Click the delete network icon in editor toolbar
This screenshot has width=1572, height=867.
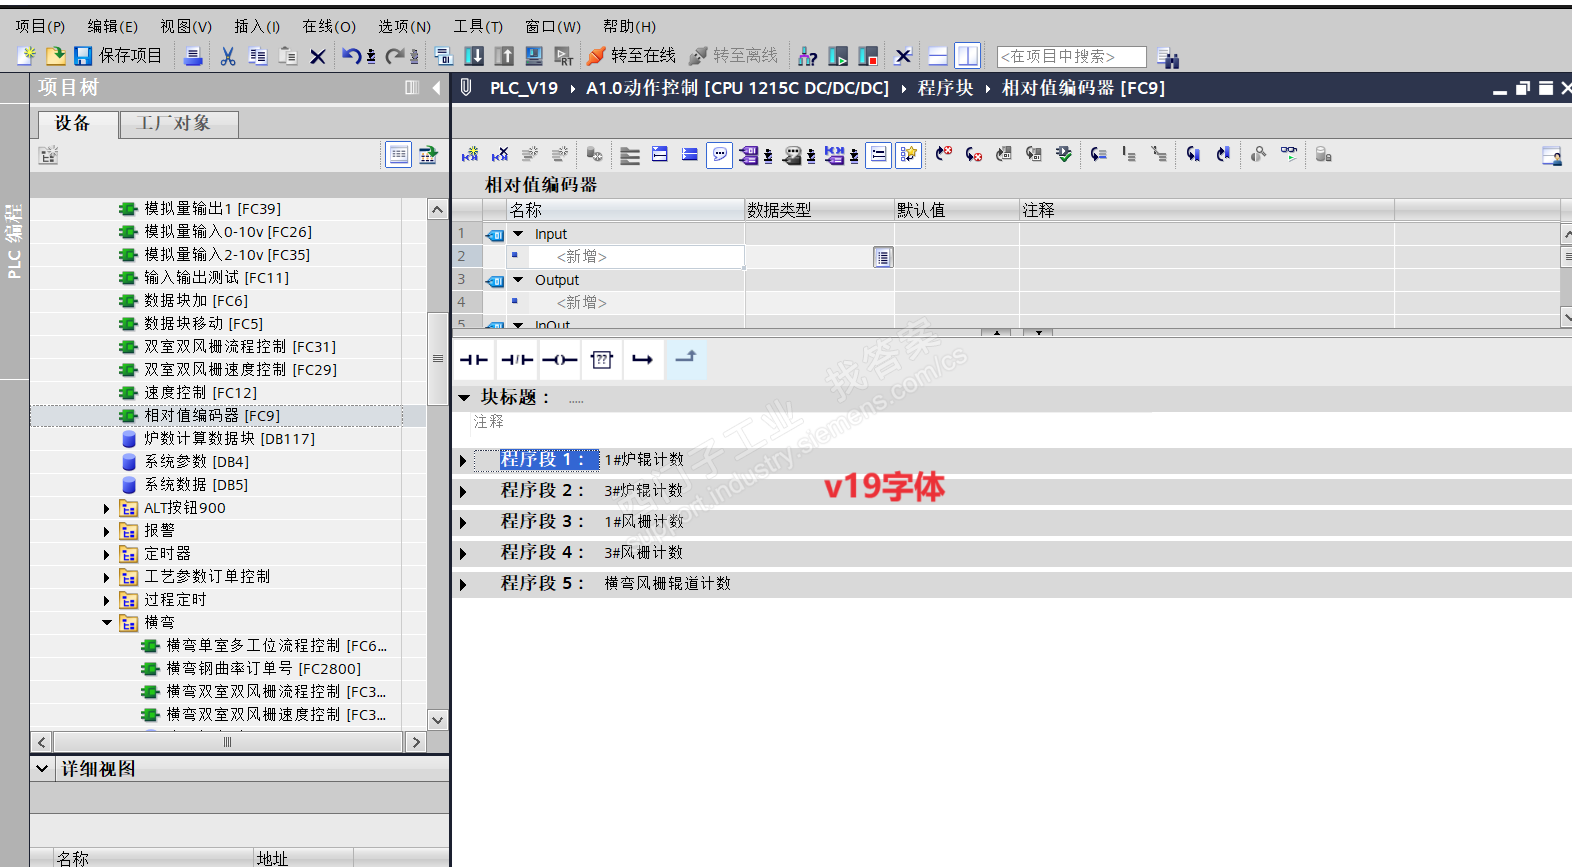coord(500,154)
